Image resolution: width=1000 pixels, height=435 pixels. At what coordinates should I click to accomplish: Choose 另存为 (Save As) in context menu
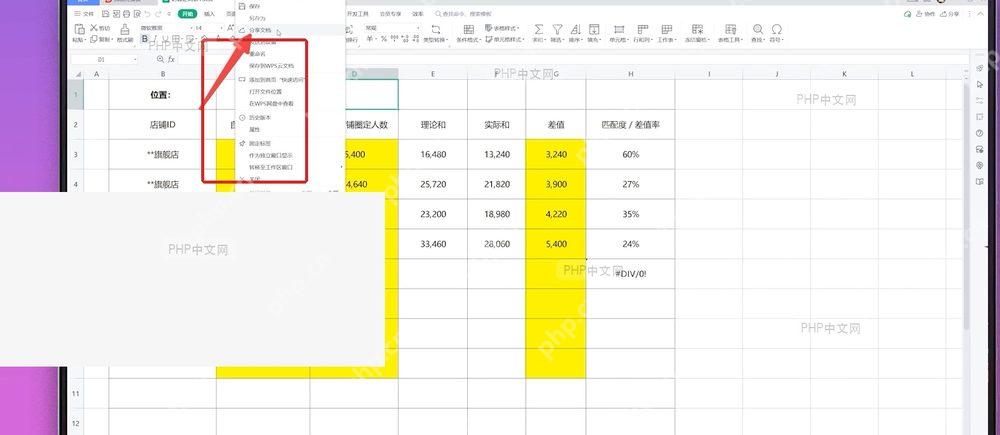coord(290,18)
